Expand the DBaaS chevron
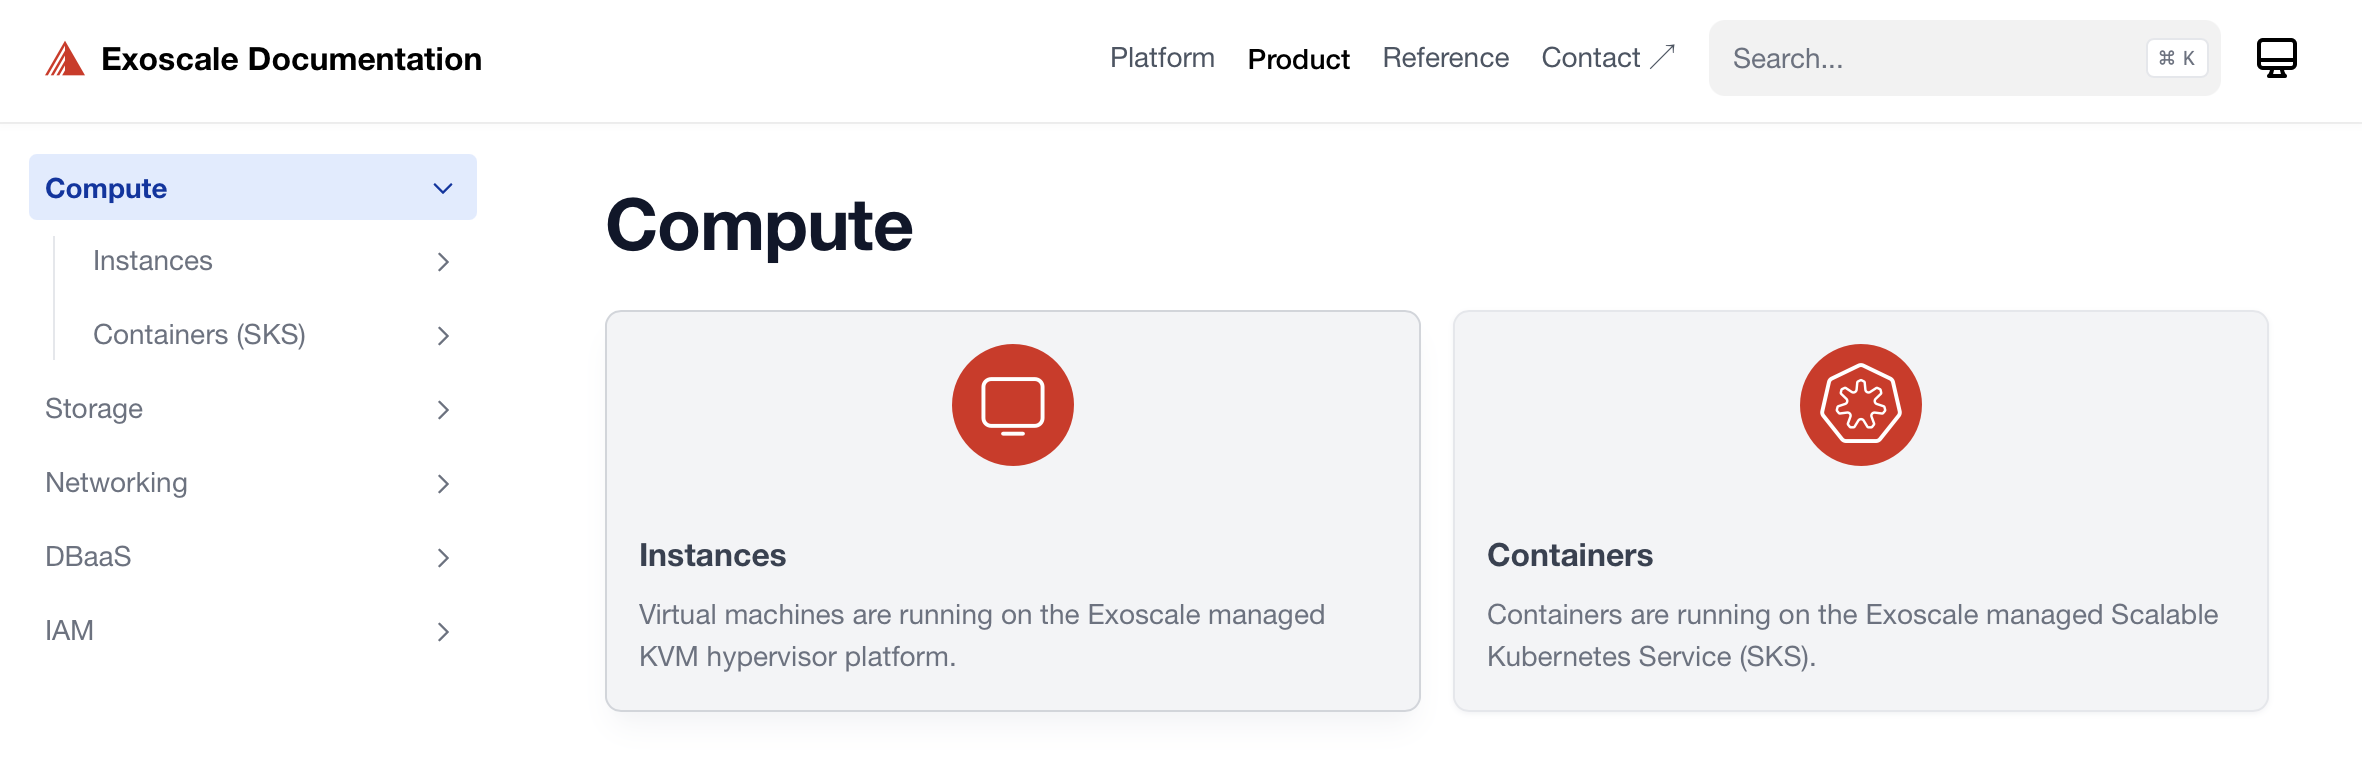This screenshot has width=2362, height=769. 444,558
